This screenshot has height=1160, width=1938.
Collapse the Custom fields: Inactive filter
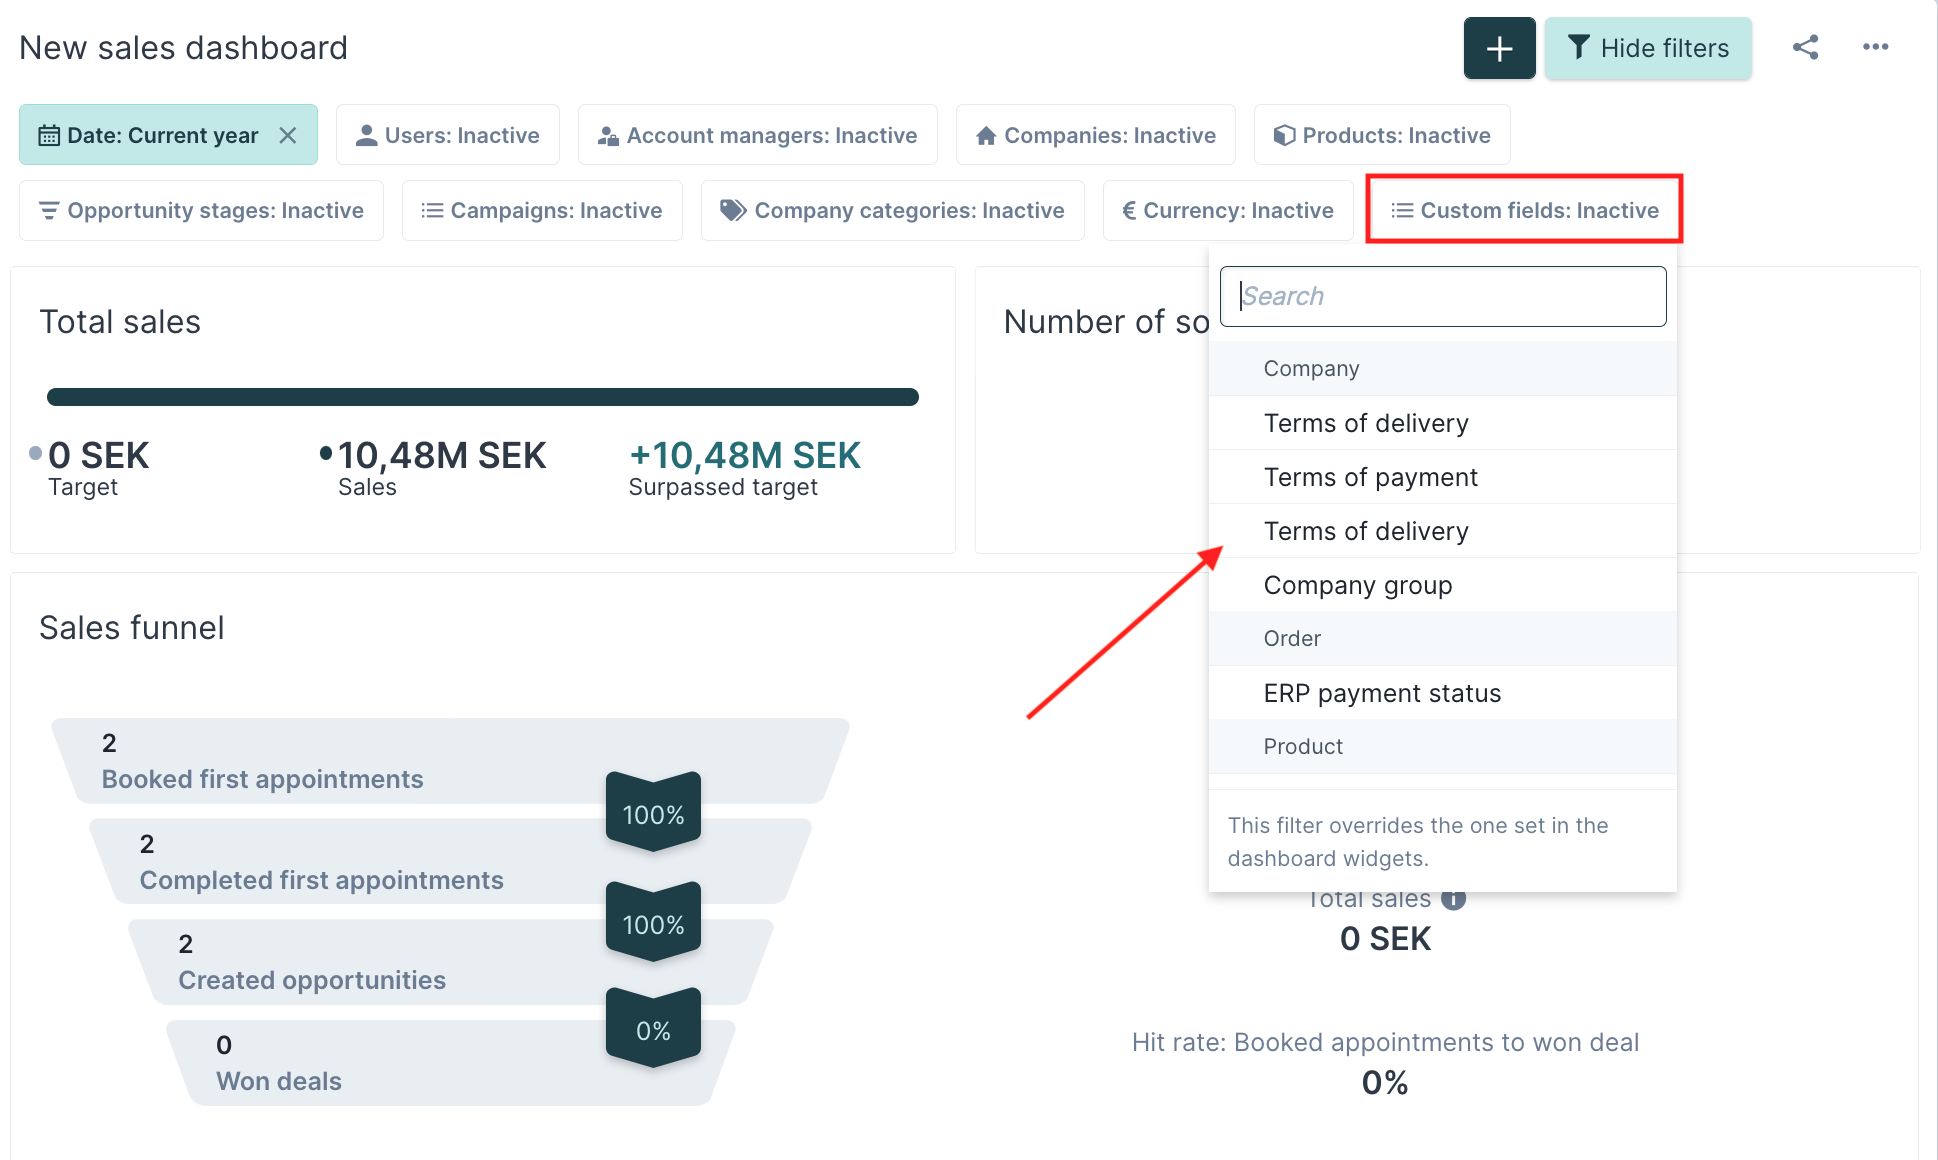[x=1525, y=210]
